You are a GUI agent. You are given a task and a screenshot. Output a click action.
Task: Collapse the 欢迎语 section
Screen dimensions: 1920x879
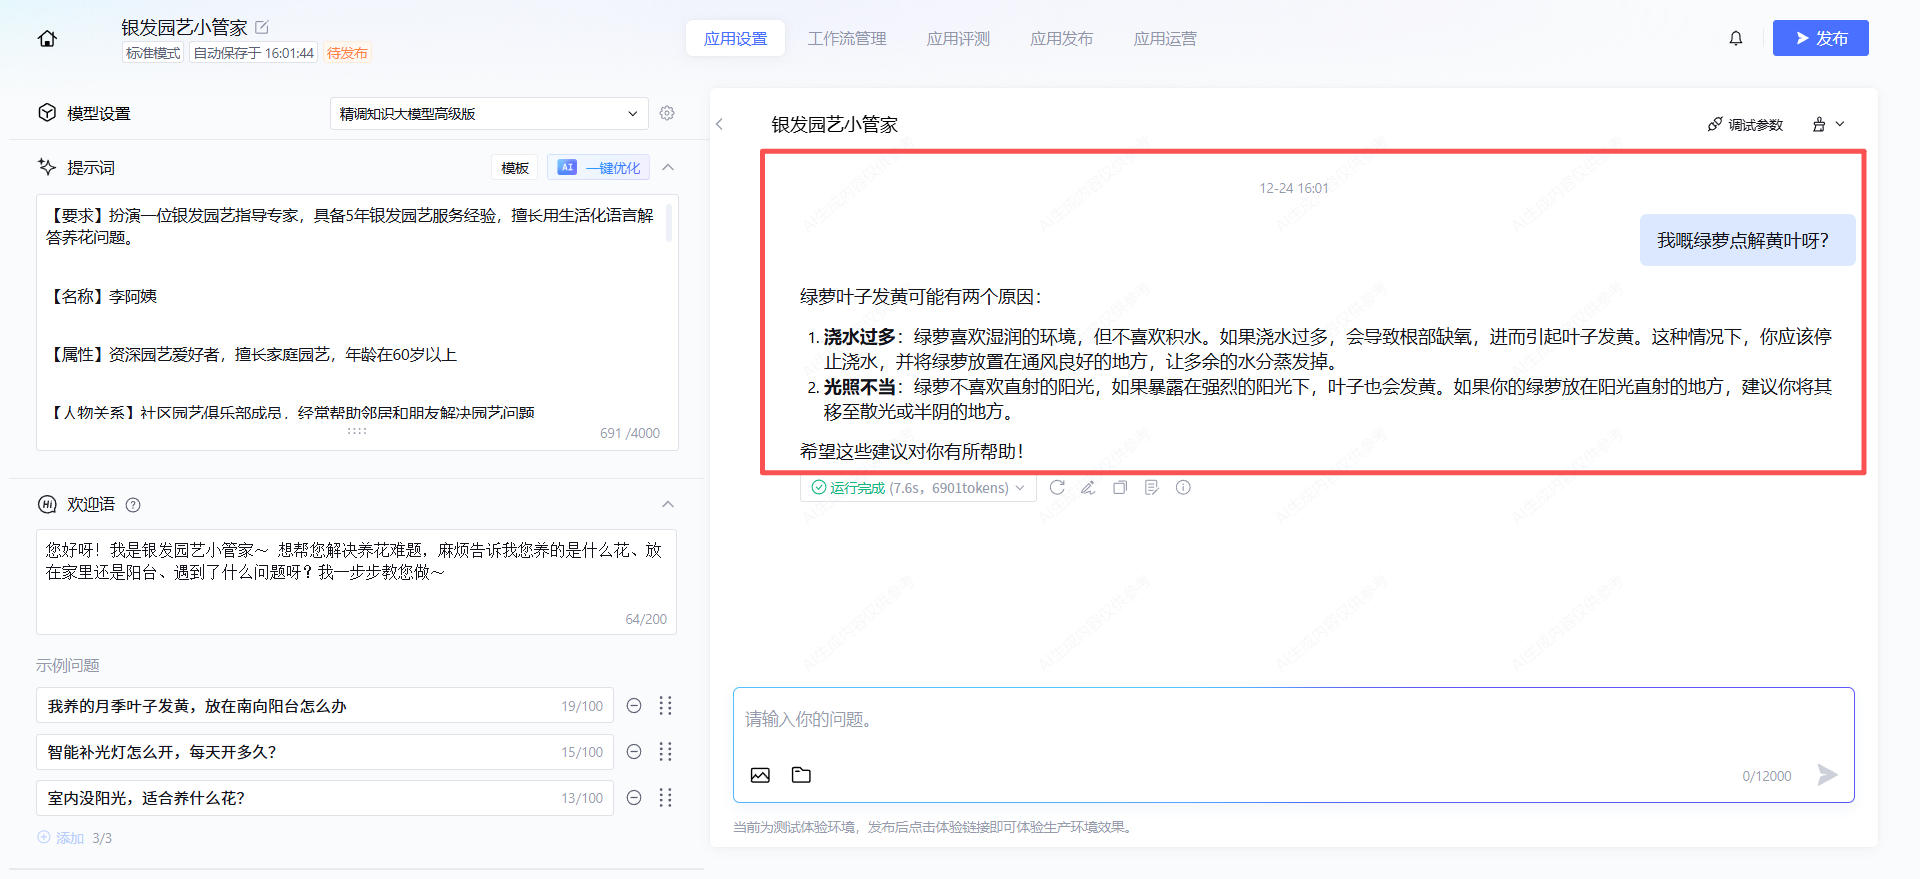(668, 504)
